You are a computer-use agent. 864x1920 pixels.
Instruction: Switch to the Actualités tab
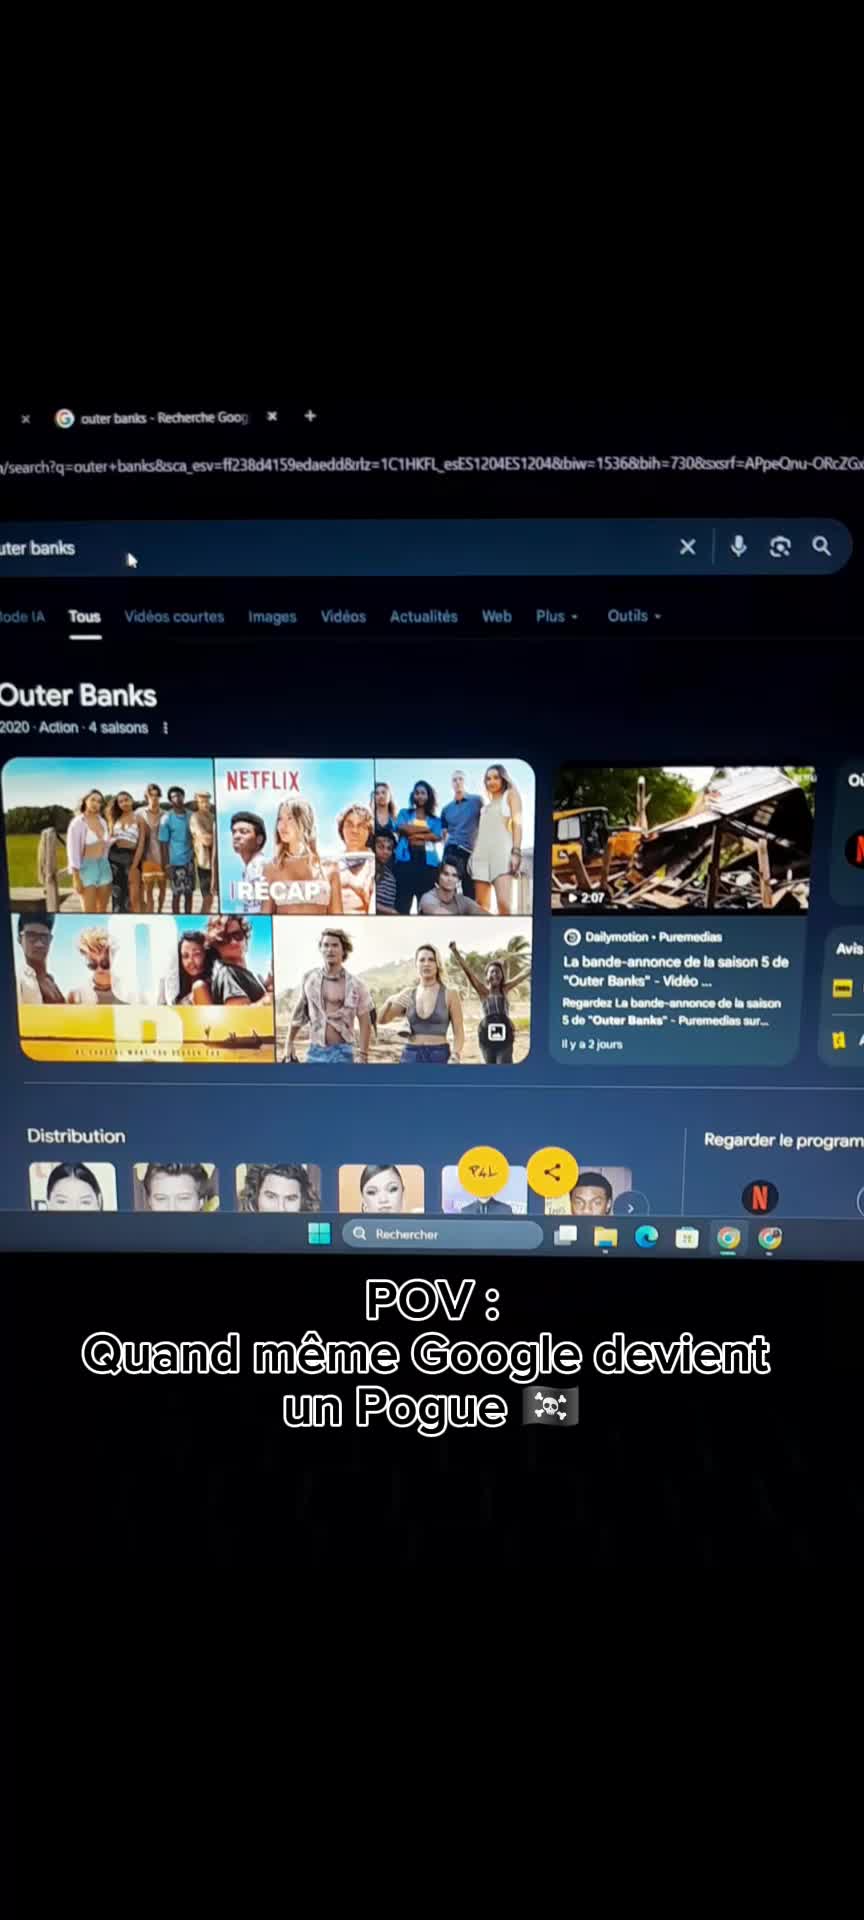click(423, 617)
